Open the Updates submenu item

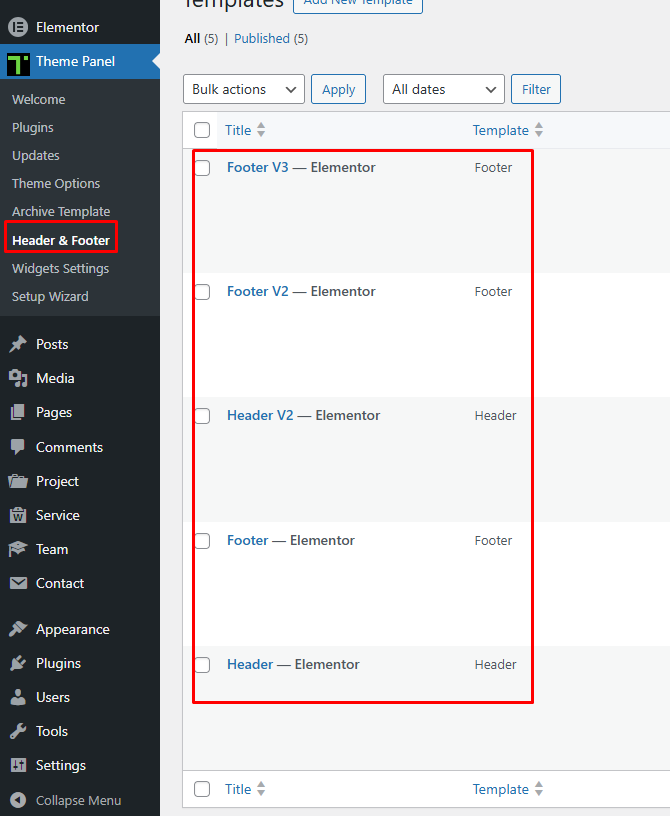35,156
